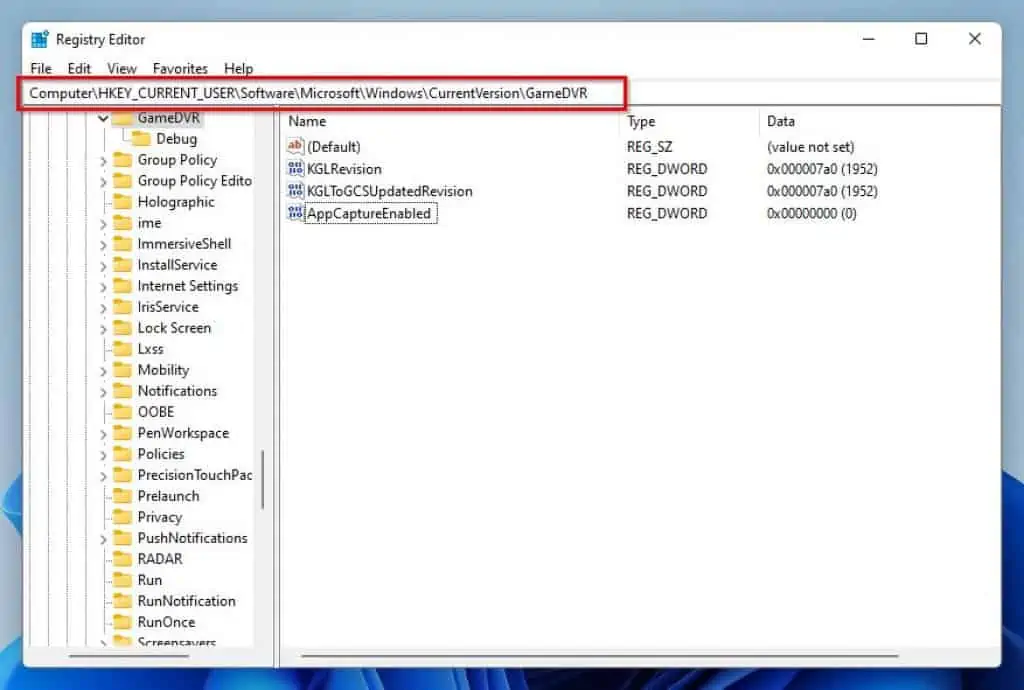Viewport: 1024px width, 690px height.
Task: Select the Debug folder icon in tree
Action: (x=141, y=139)
